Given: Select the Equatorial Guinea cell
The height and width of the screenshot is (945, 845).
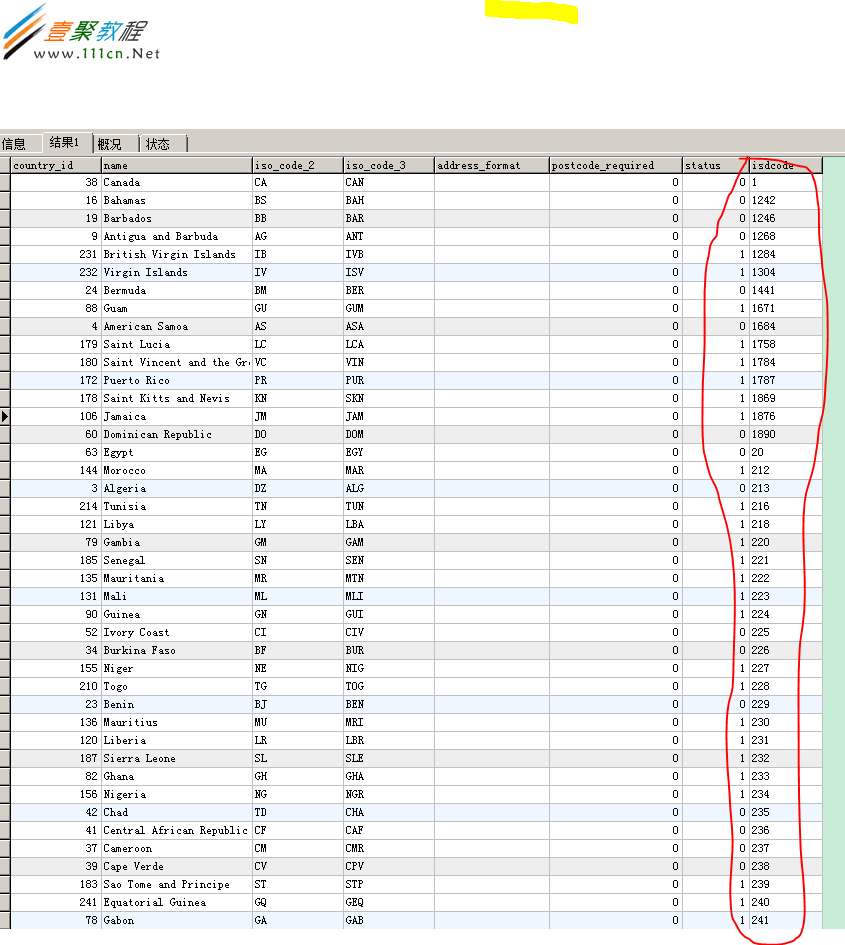Looking at the screenshot, I should (177, 902).
